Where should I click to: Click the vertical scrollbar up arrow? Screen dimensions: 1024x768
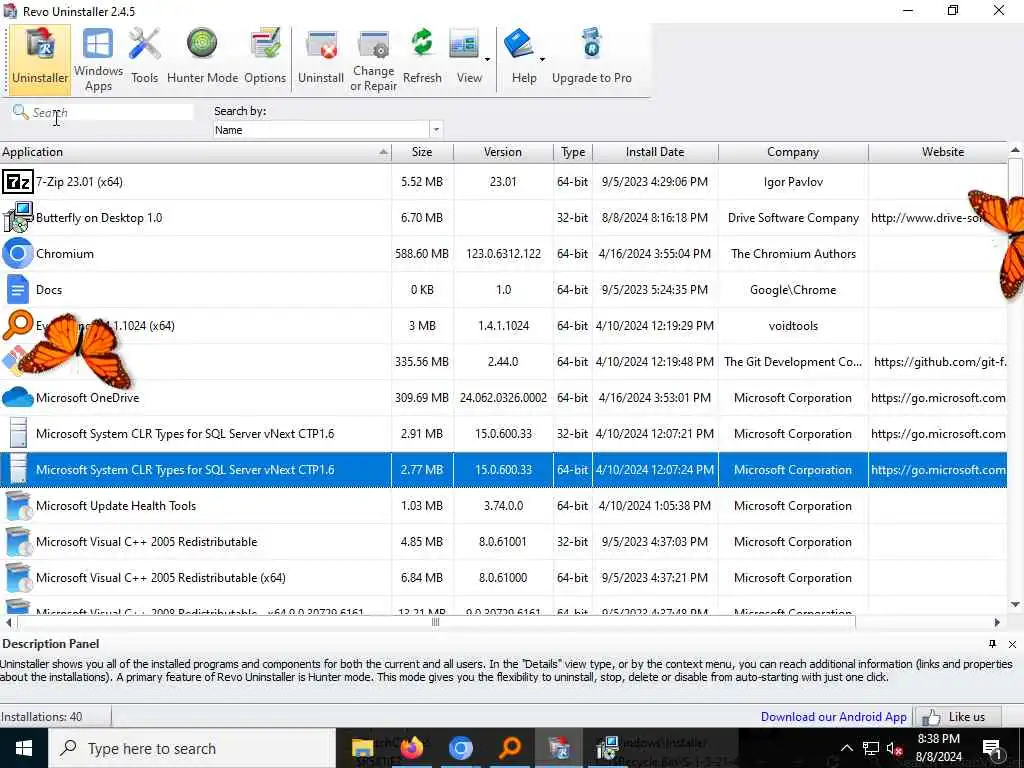coord(1015,150)
